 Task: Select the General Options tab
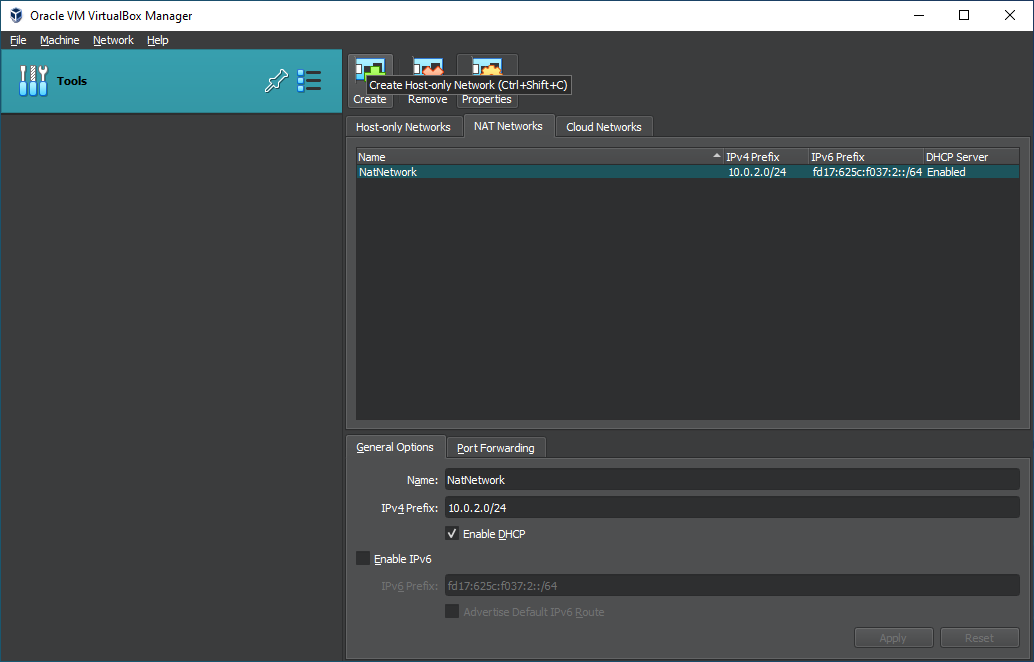pos(395,447)
